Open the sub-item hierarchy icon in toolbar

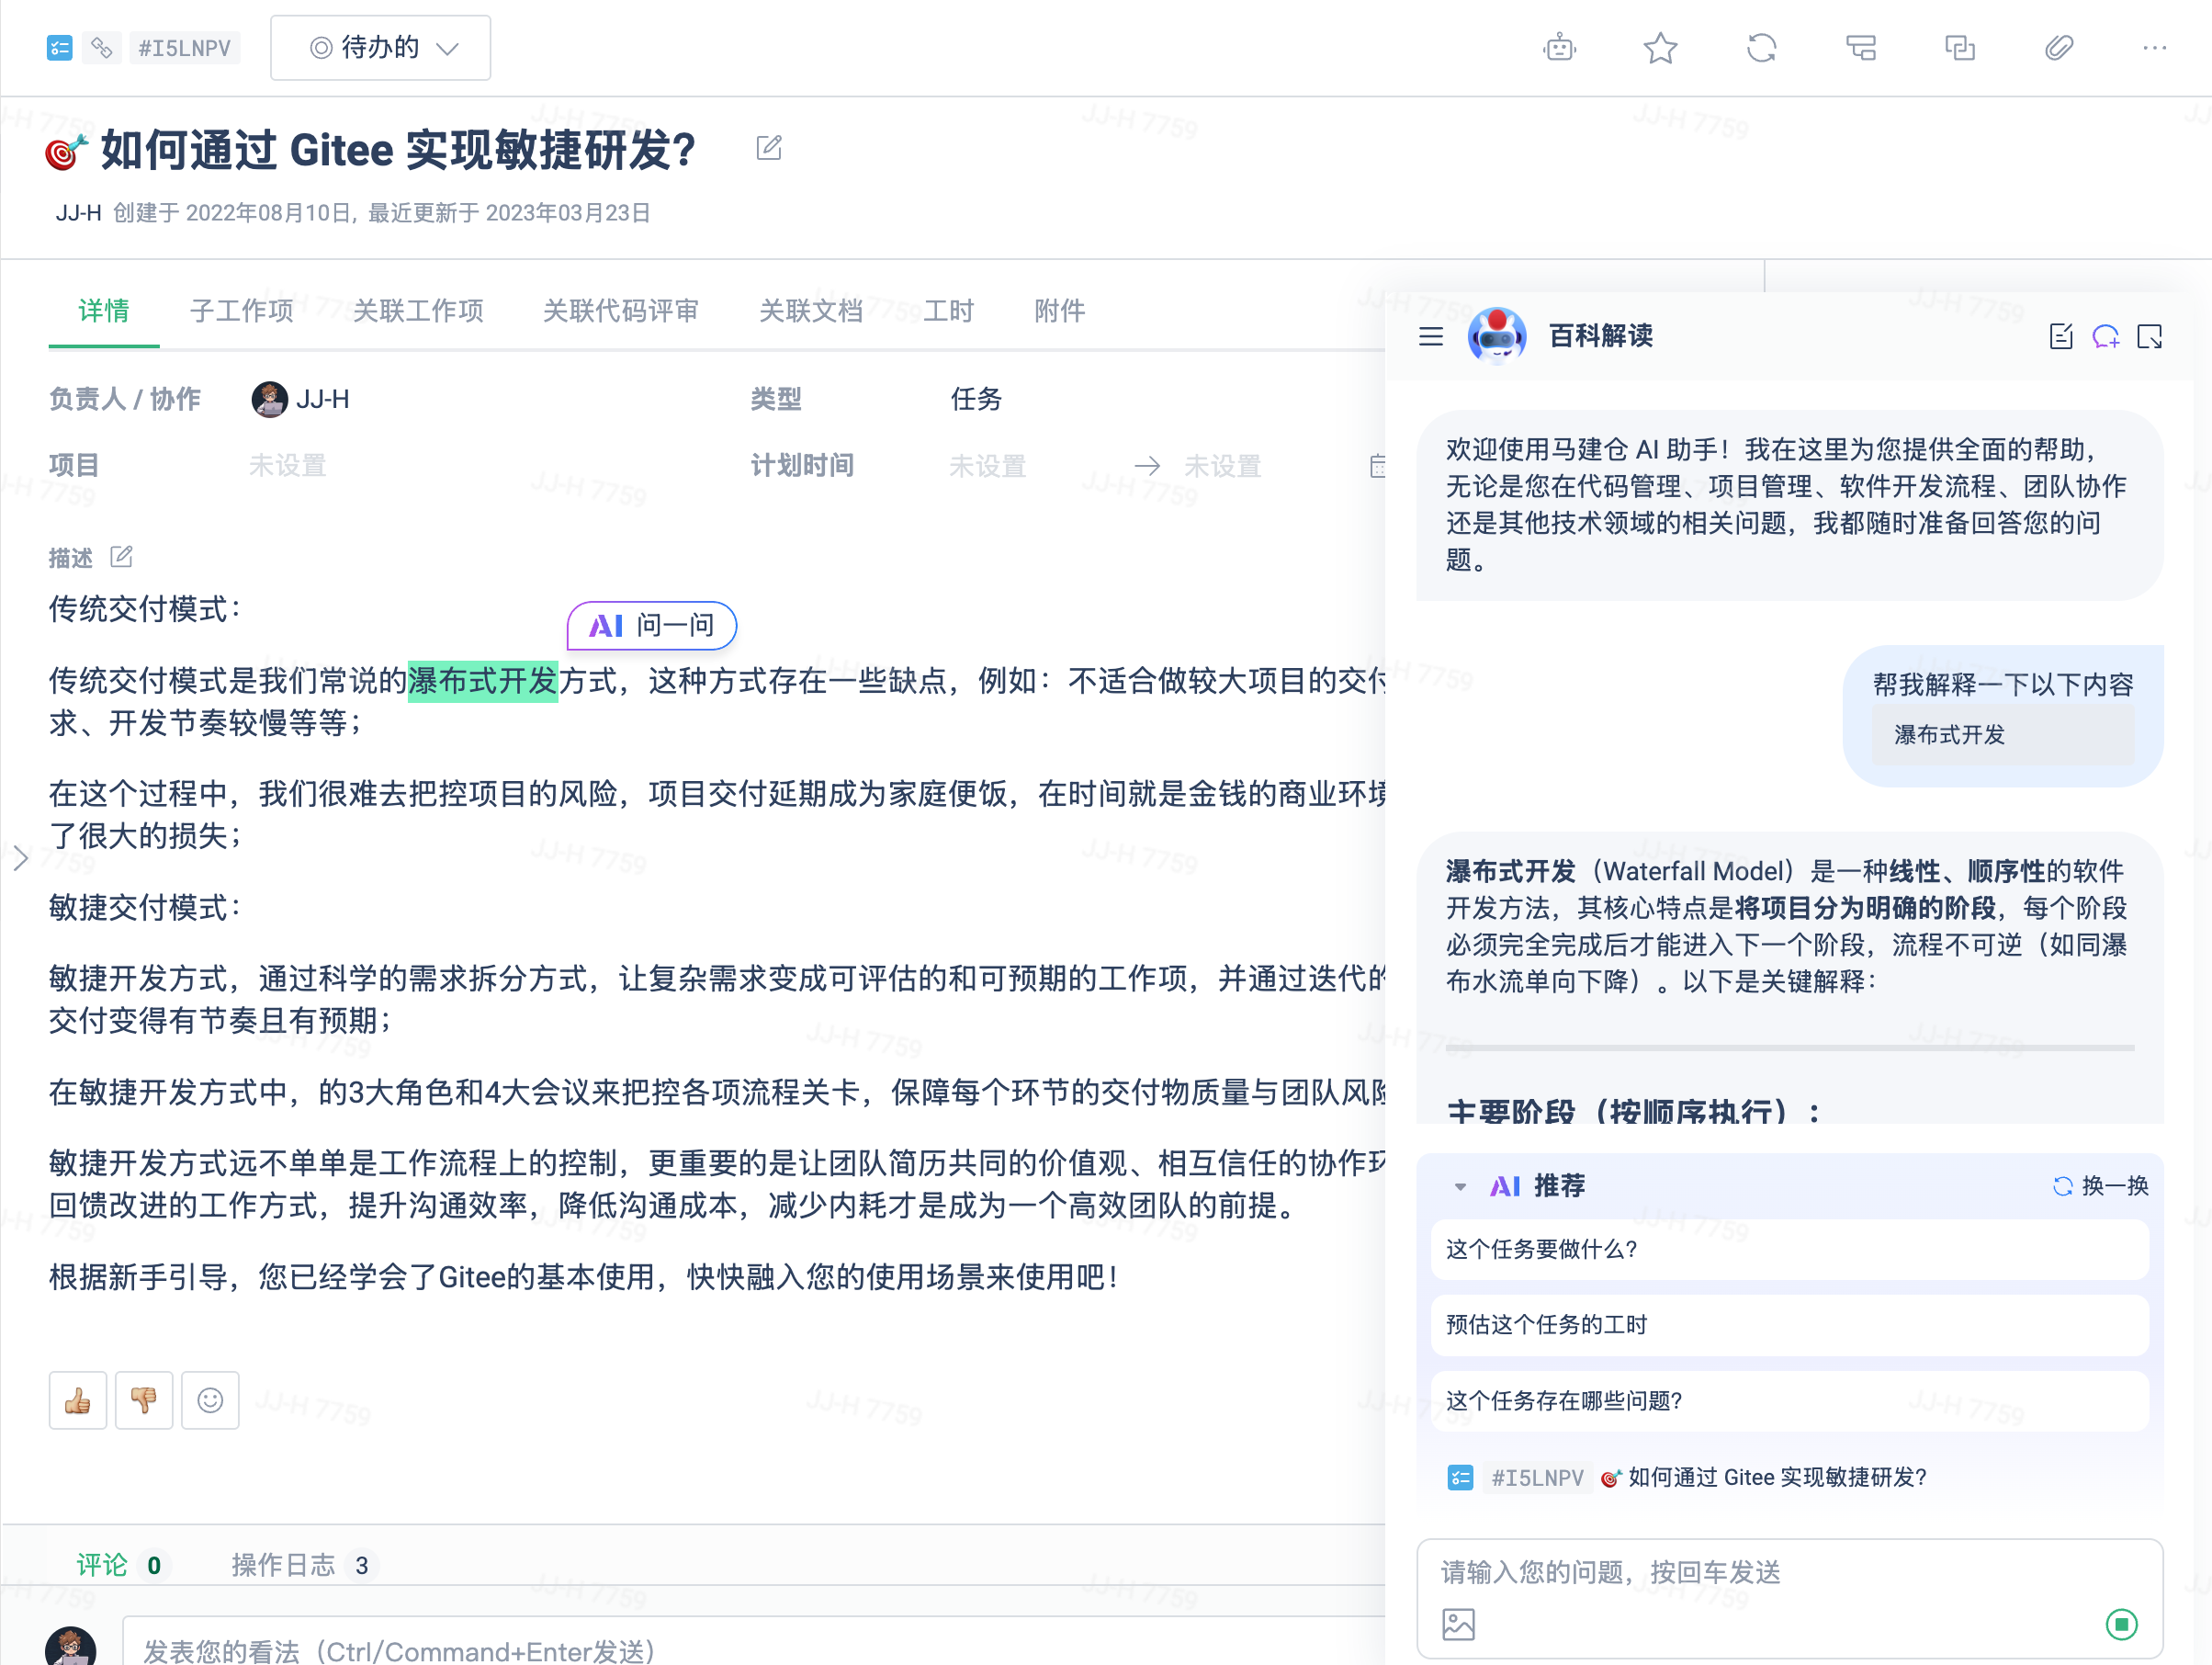[x=1860, y=47]
